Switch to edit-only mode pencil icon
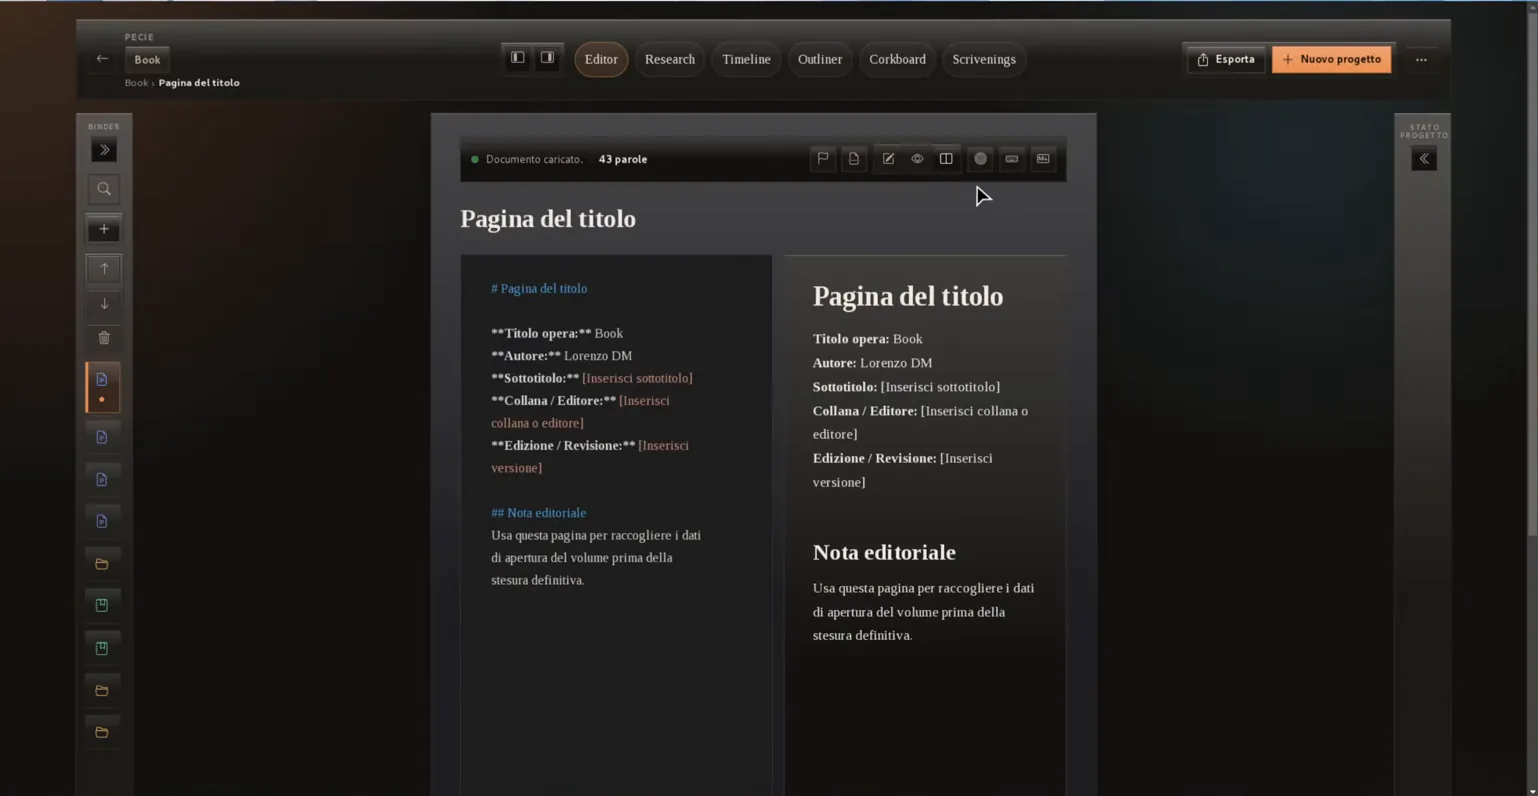The height and width of the screenshot is (796, 1538). (x=888, y=159)
